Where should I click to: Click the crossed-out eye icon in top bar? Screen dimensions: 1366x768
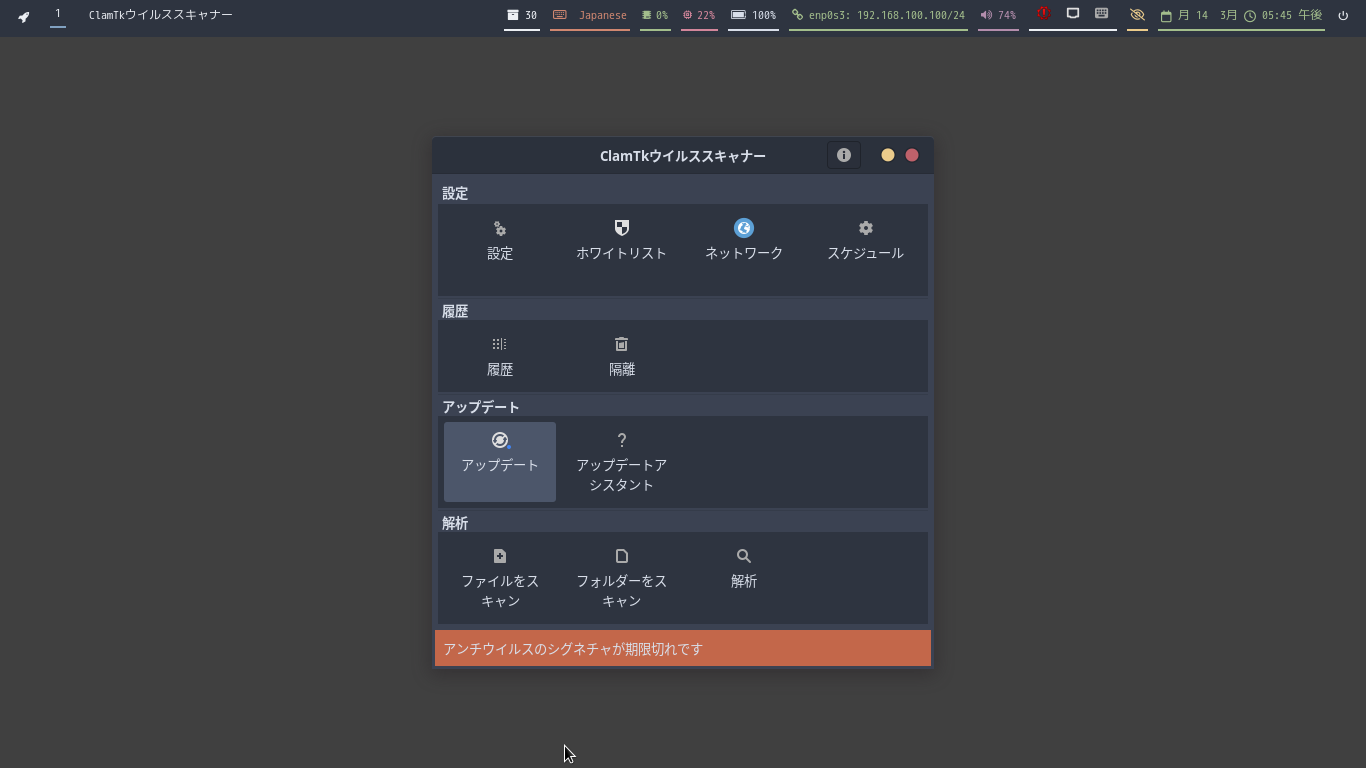click(1137, 15)
